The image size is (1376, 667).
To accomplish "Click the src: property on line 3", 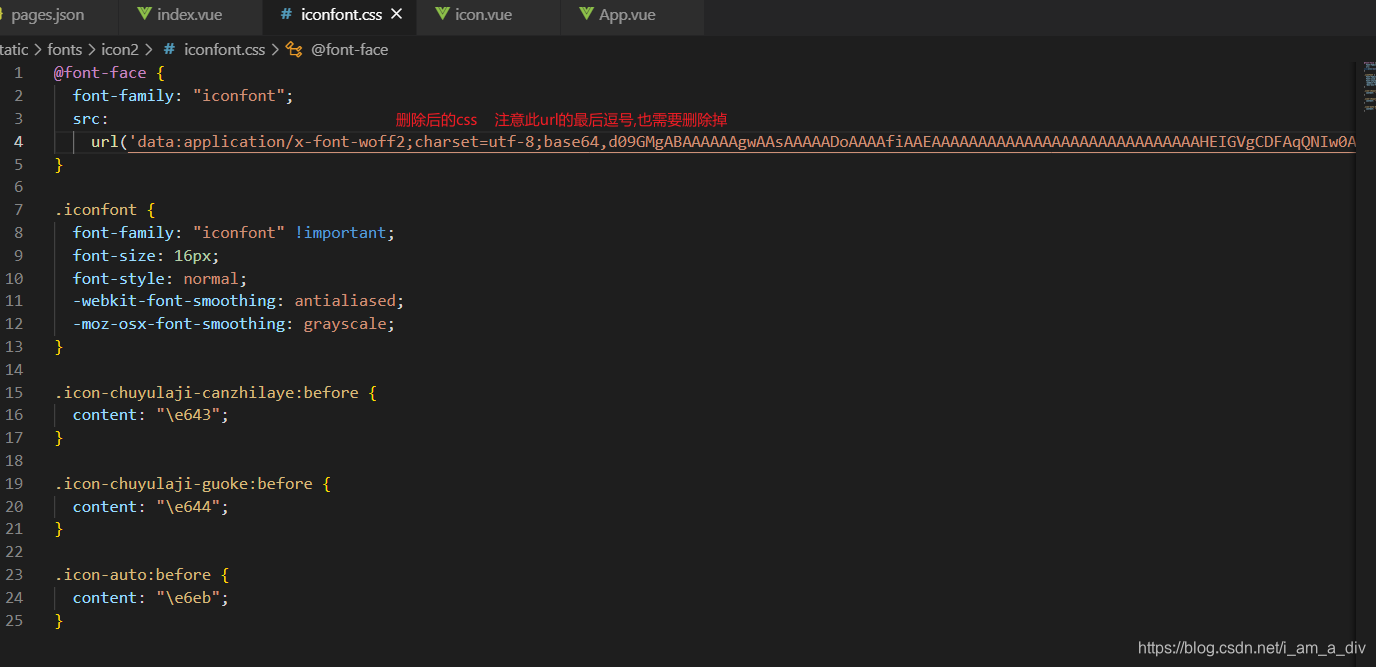I will (91, 119).
